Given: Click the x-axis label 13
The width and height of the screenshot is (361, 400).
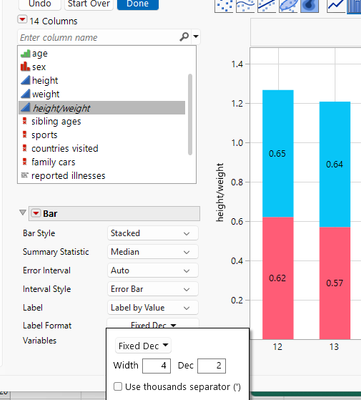Looking at the screenshot, I should click(x=334, y=347).
